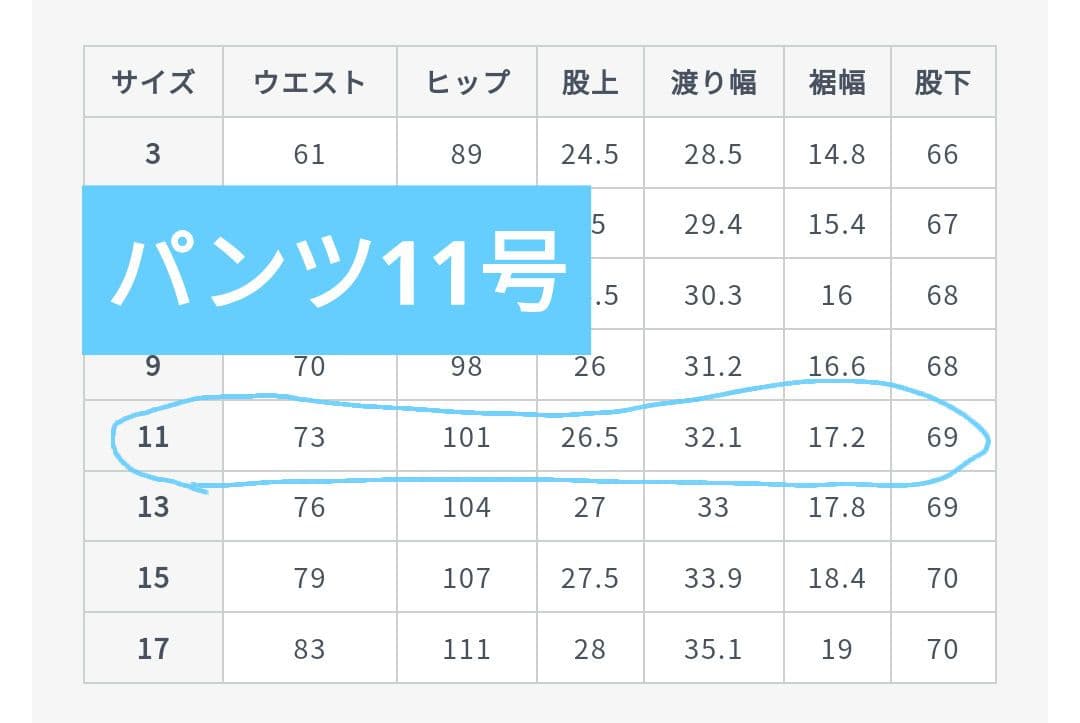
Task: Click the 17.2 hem width cell
Action: [x=837, y=437]
